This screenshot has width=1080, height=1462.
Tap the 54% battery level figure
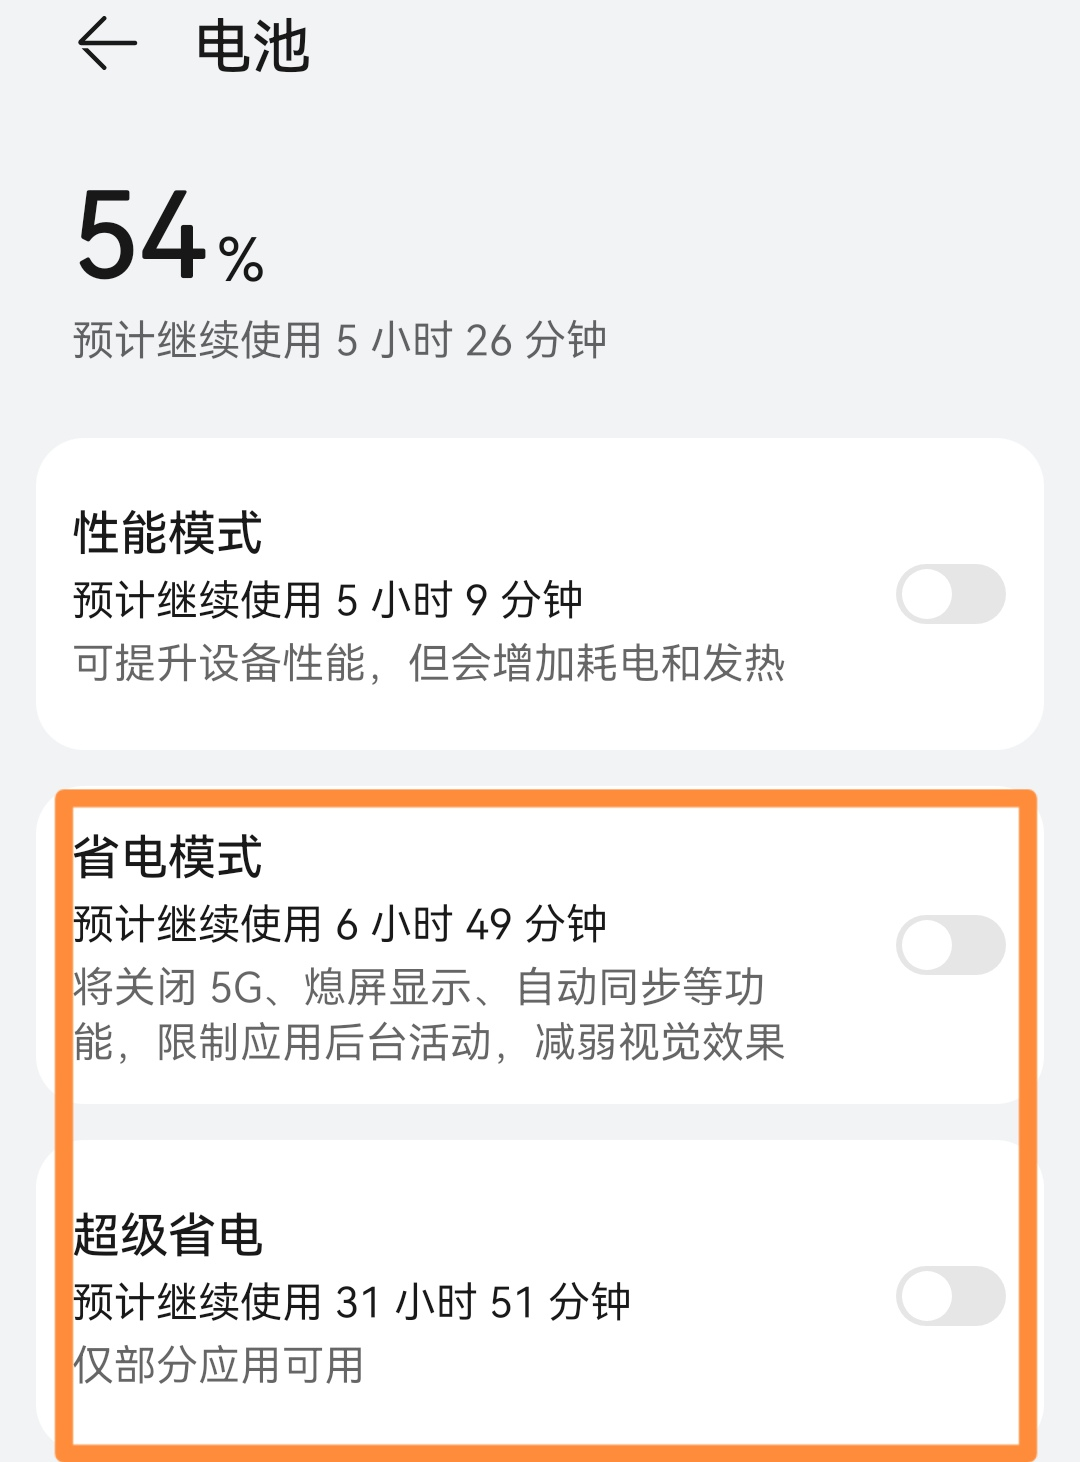(170, 236)
